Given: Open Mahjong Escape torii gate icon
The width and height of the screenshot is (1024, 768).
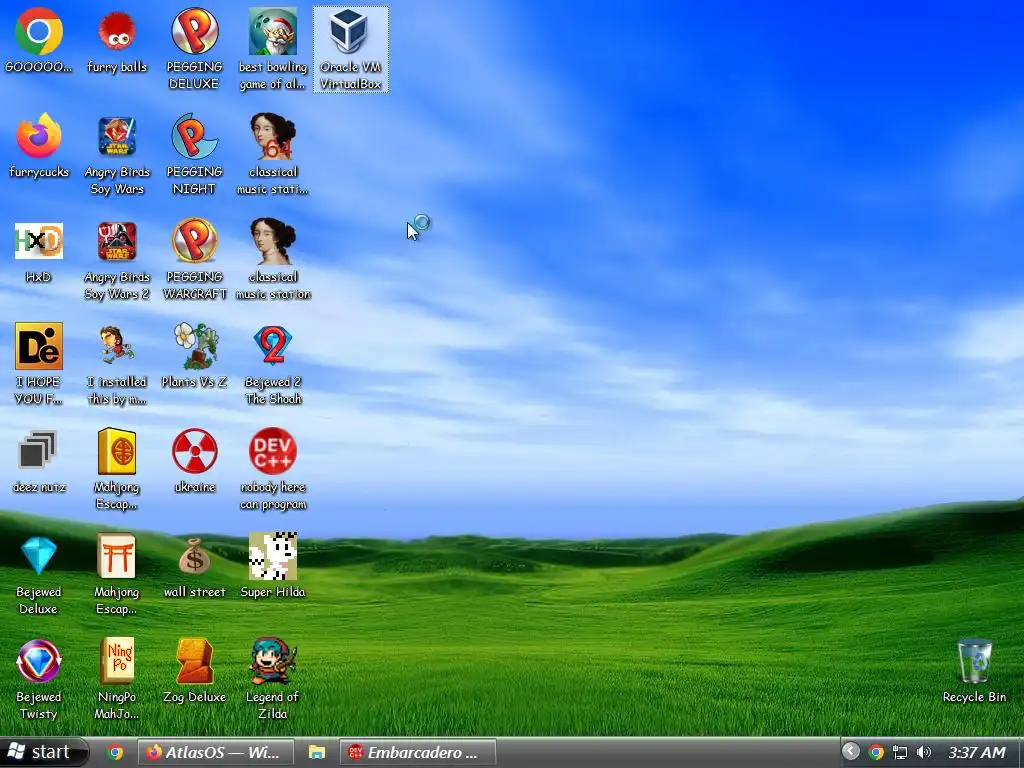Looking at the screenshot, I should click(x=117, y=556).
